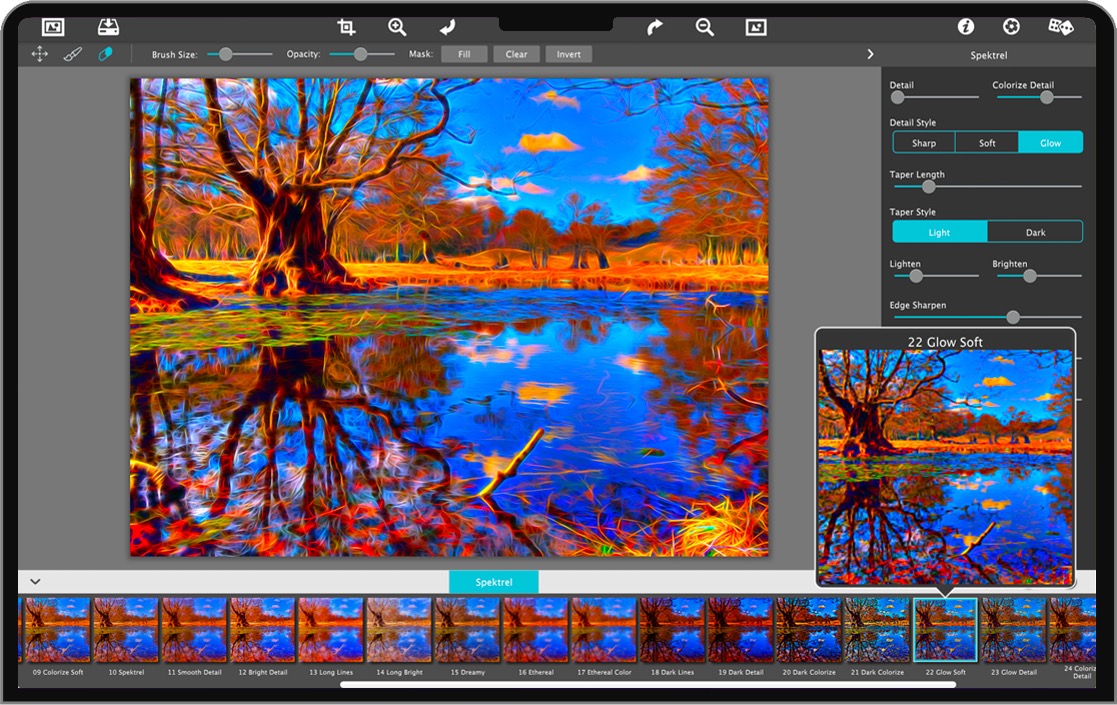
Task: Set Detail Style to Soft
Action: 987,143
